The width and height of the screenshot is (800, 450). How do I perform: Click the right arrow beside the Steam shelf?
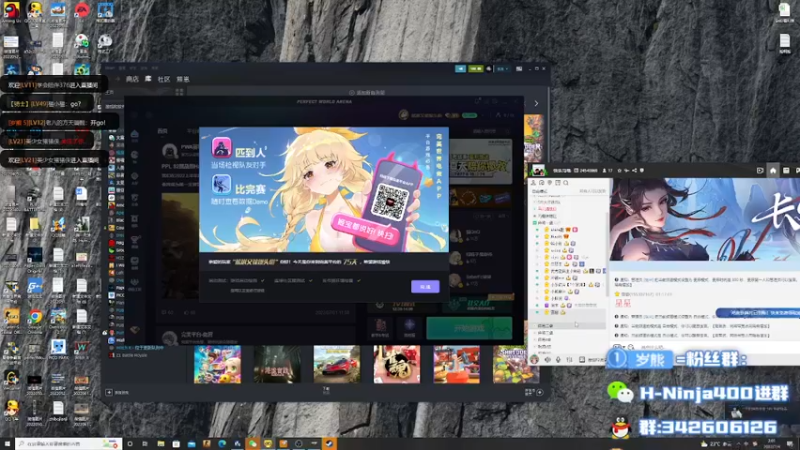point(536,103)
